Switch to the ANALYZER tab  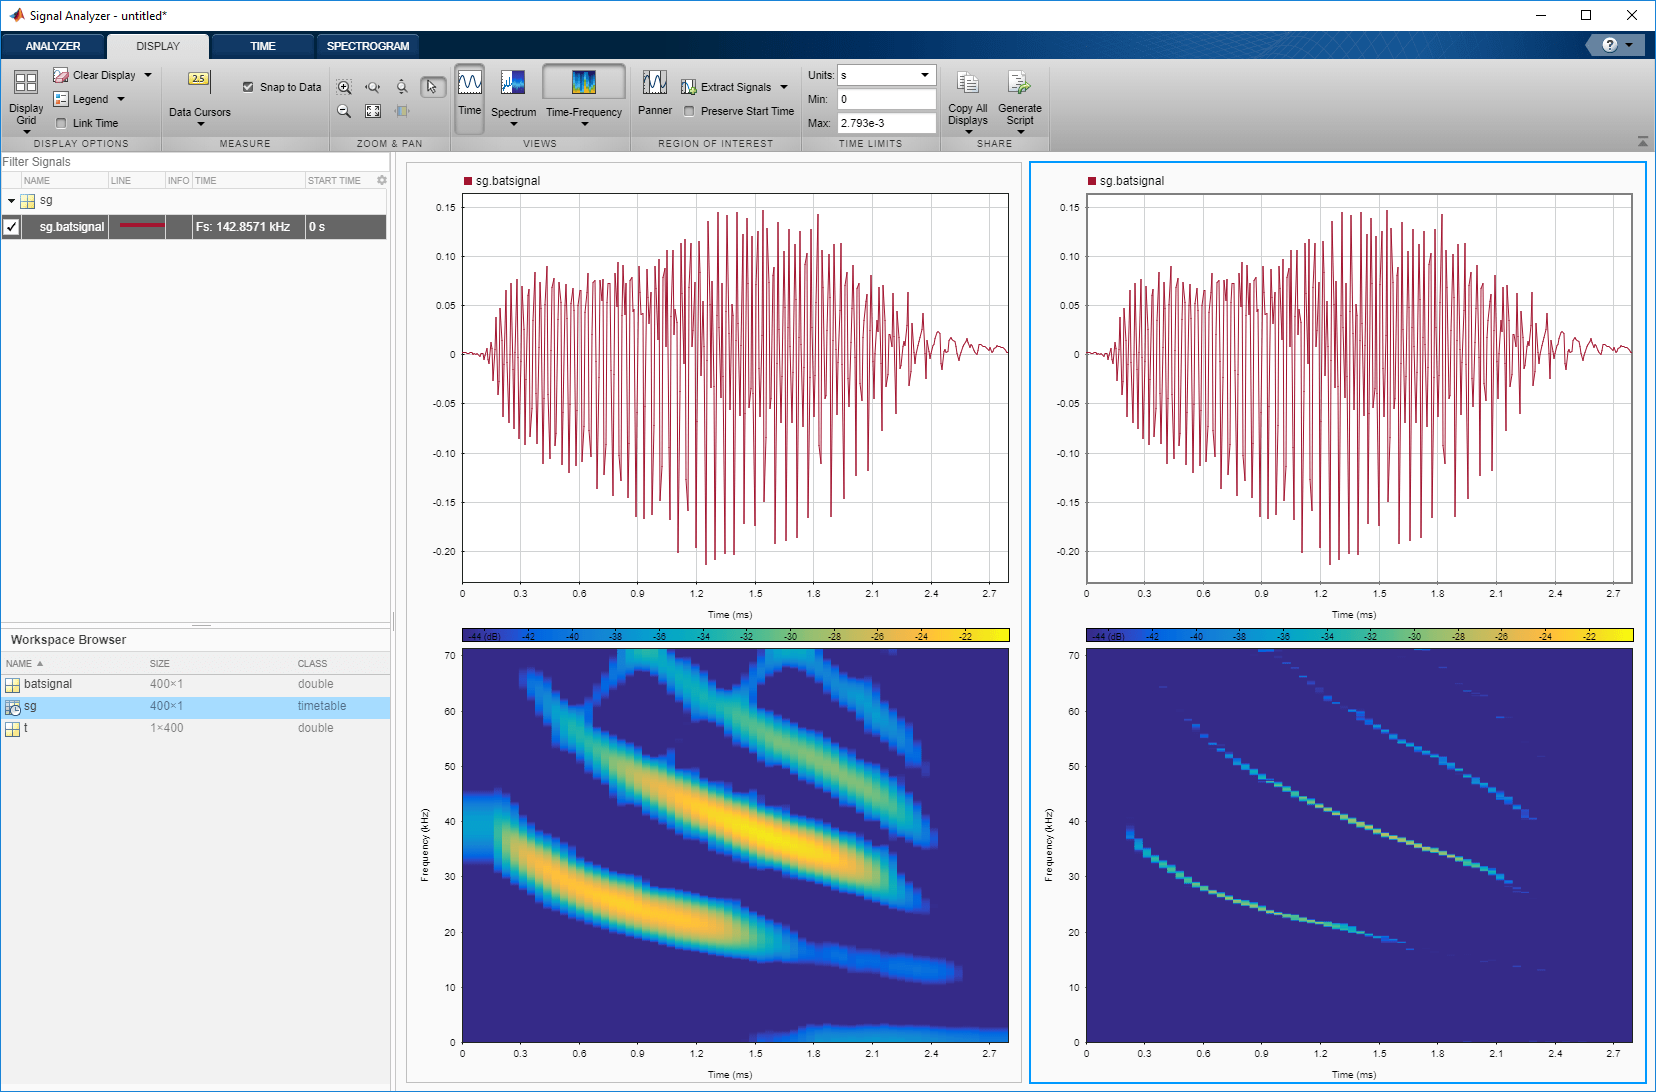click(53, 46)
